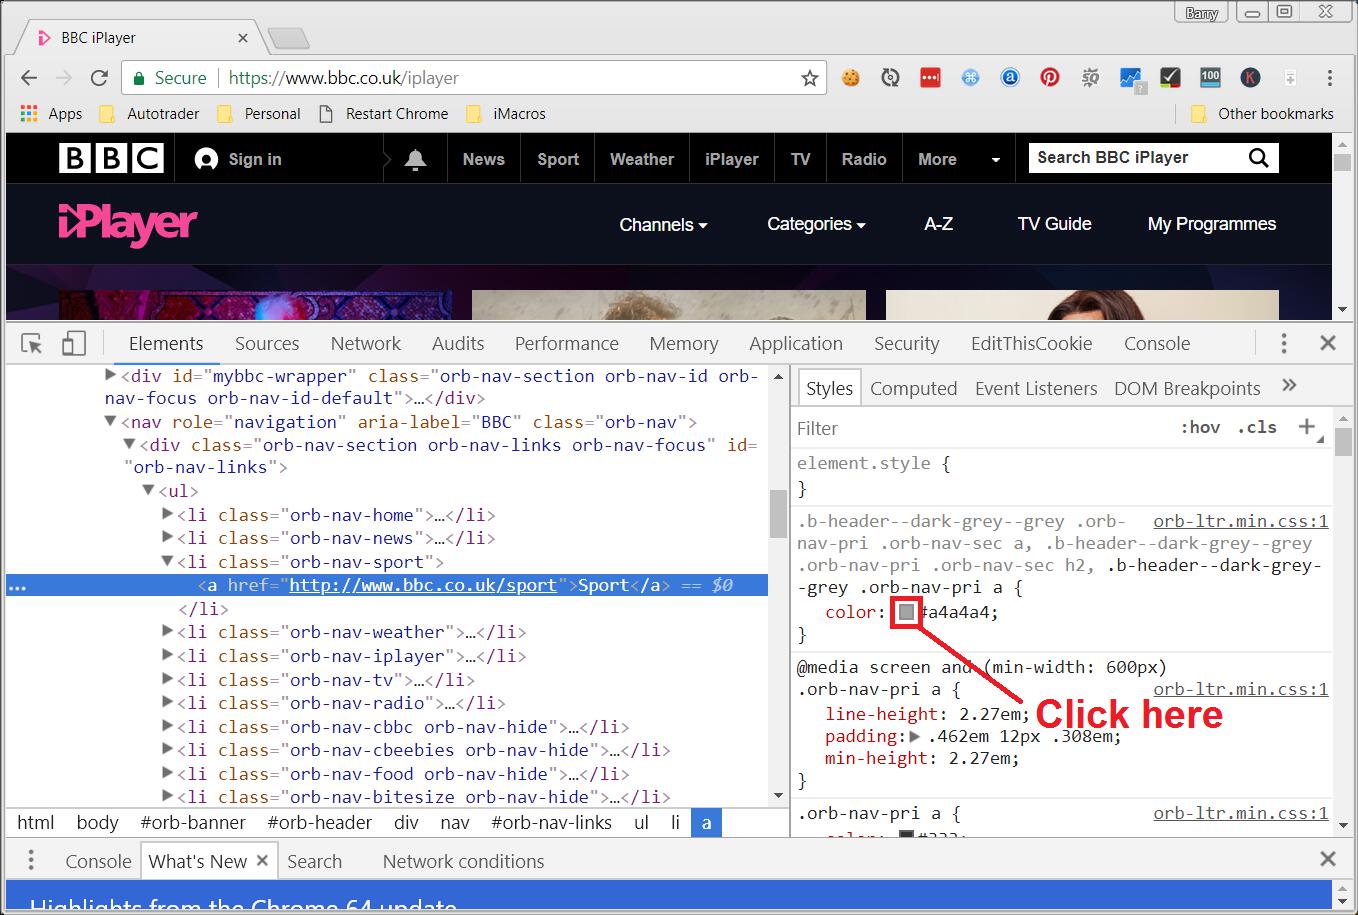Image resolution: width=1358 pixels, height=915 pixels.
Task: Collapse the orb-nav-sport list item
Action: point(167,562)
